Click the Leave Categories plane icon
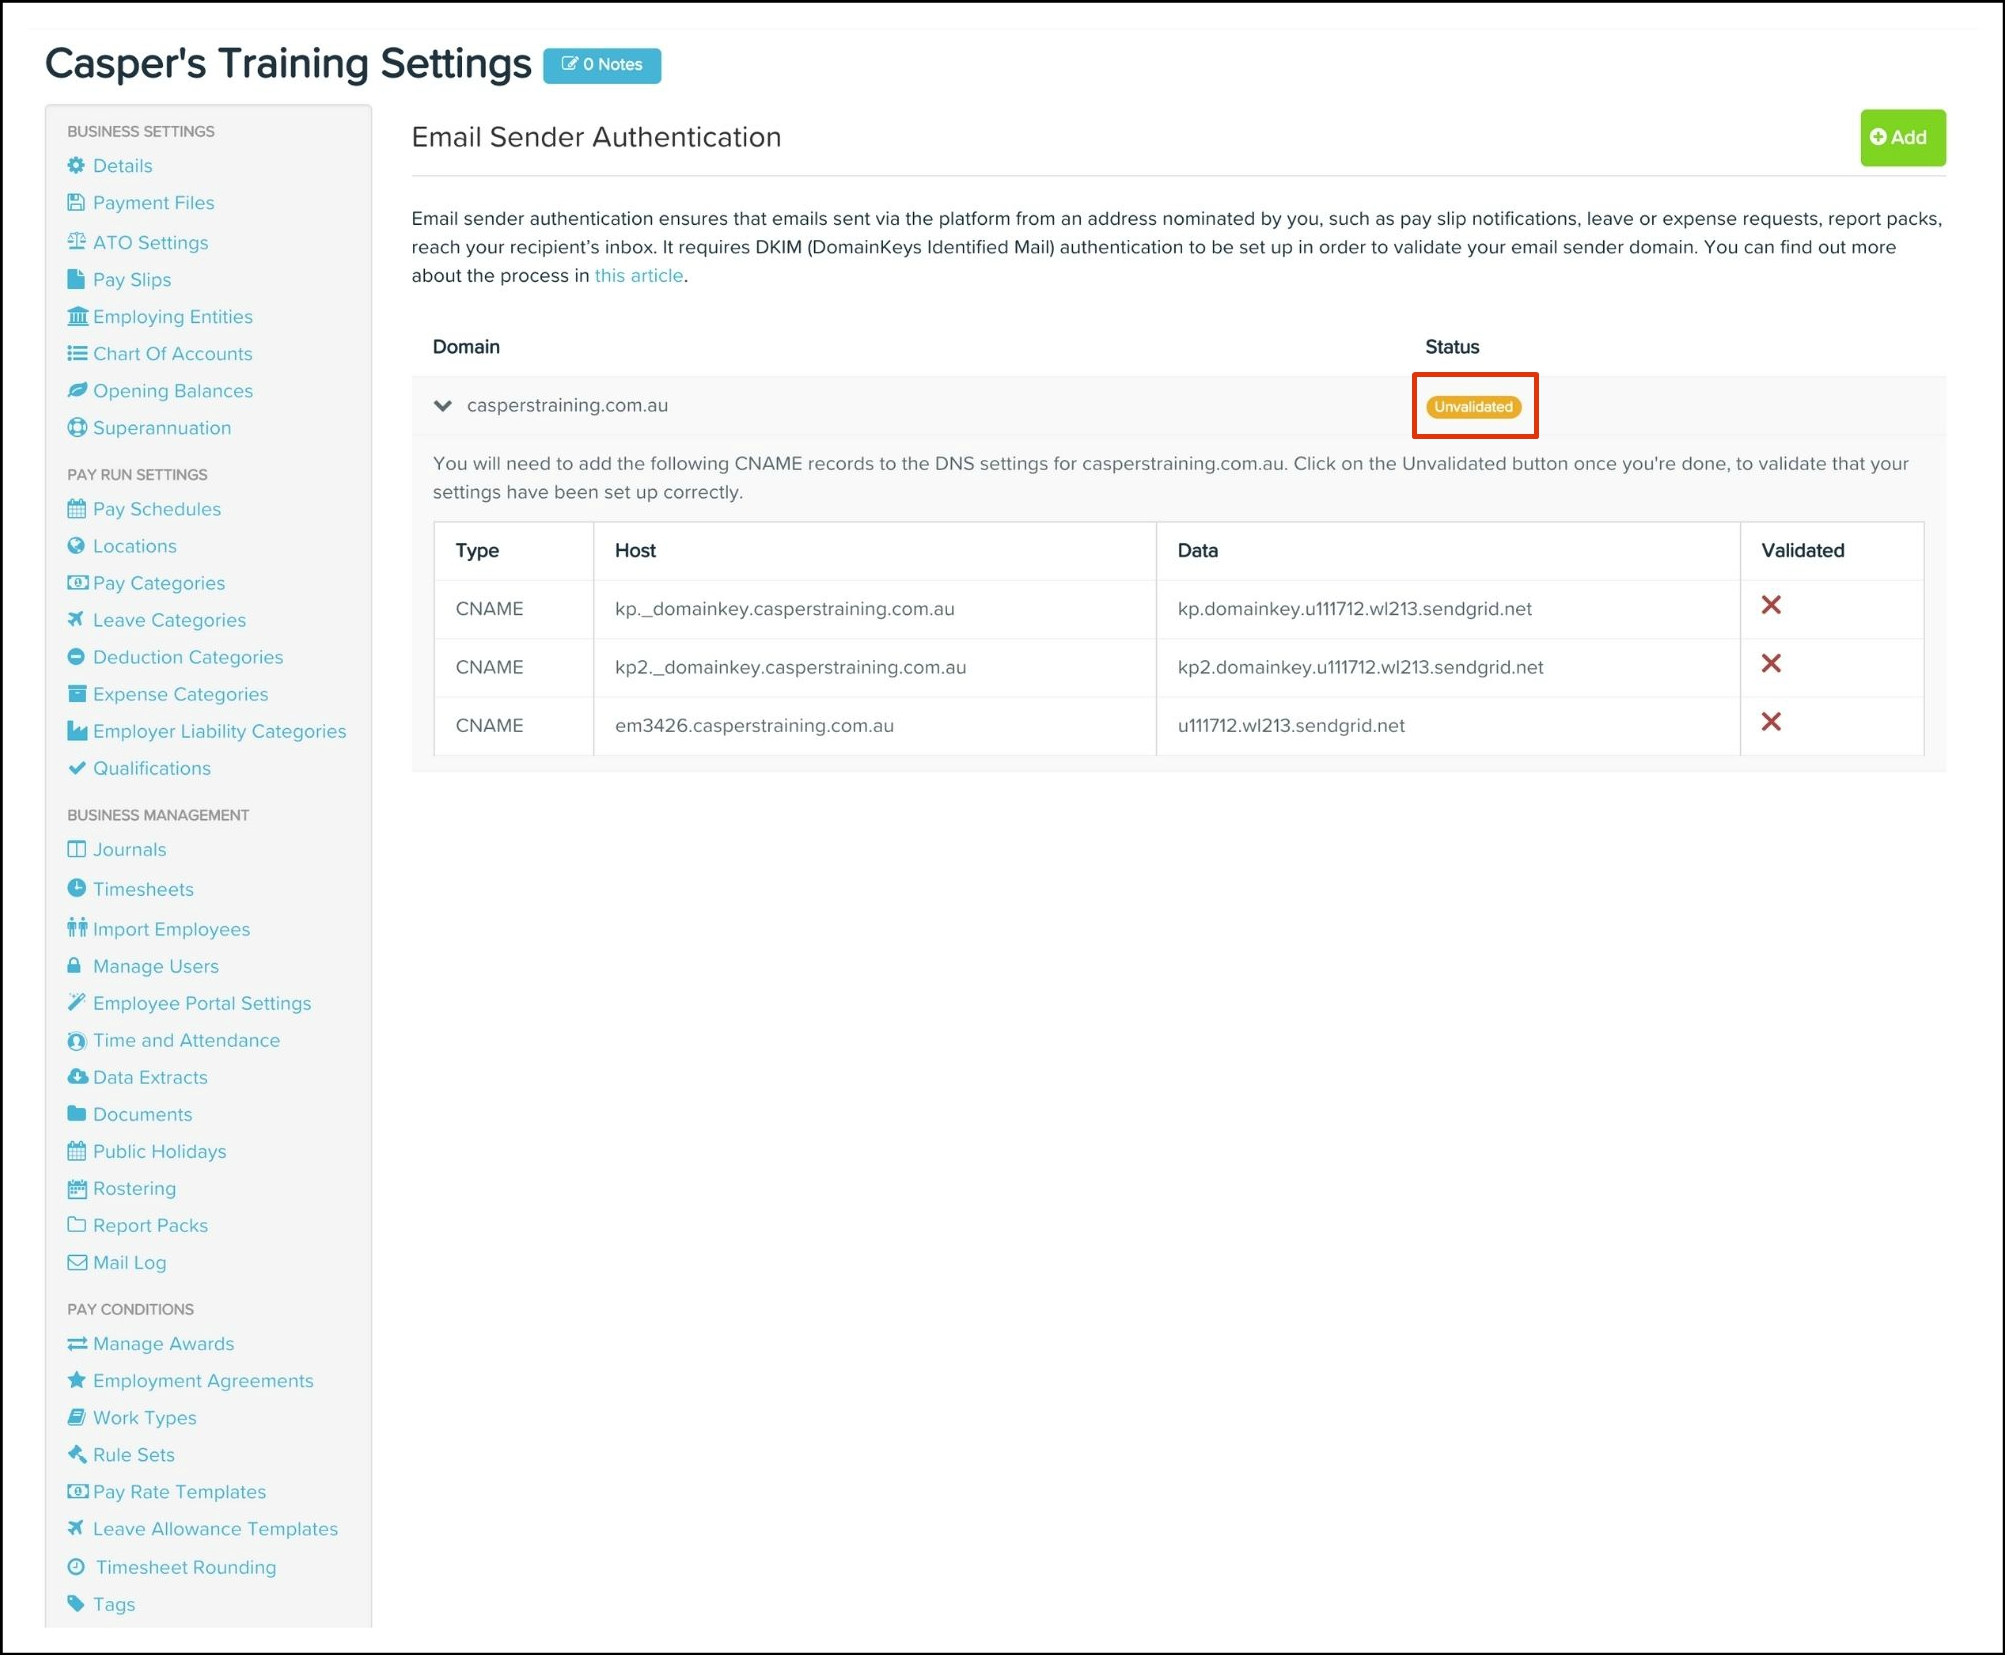 click(x=76, y=620)
